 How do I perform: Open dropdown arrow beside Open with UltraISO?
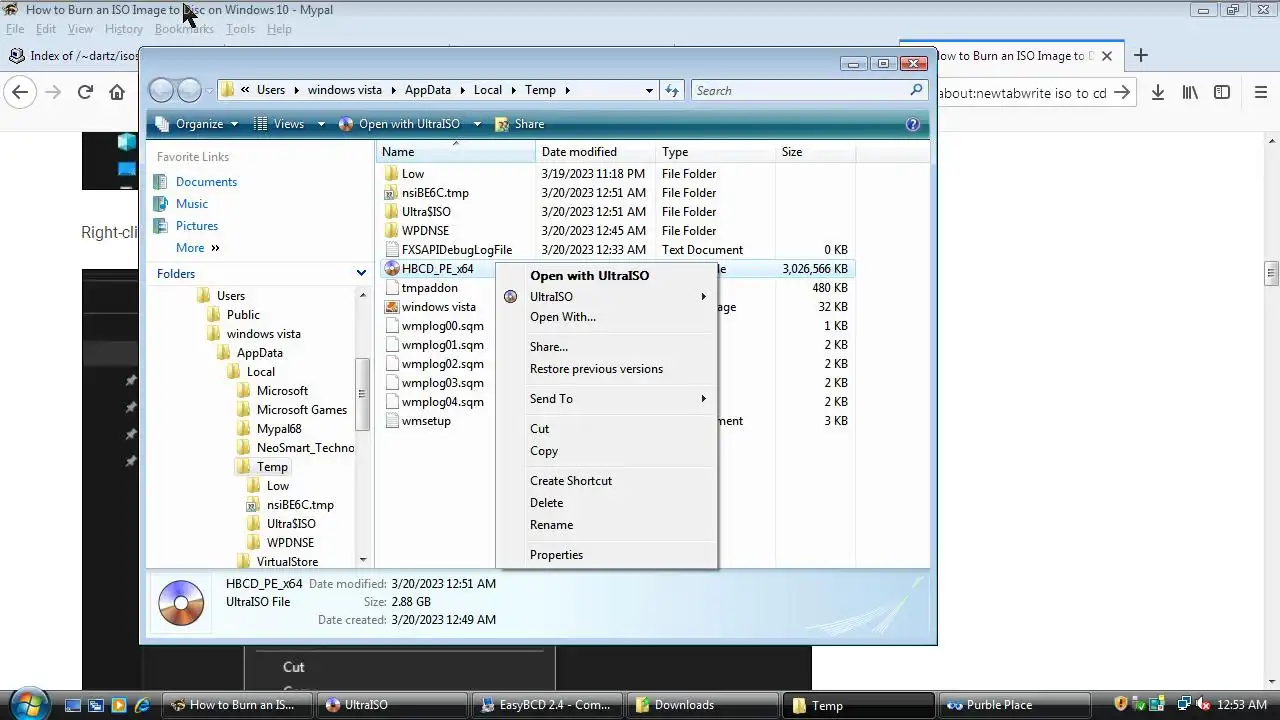(477, 124)
